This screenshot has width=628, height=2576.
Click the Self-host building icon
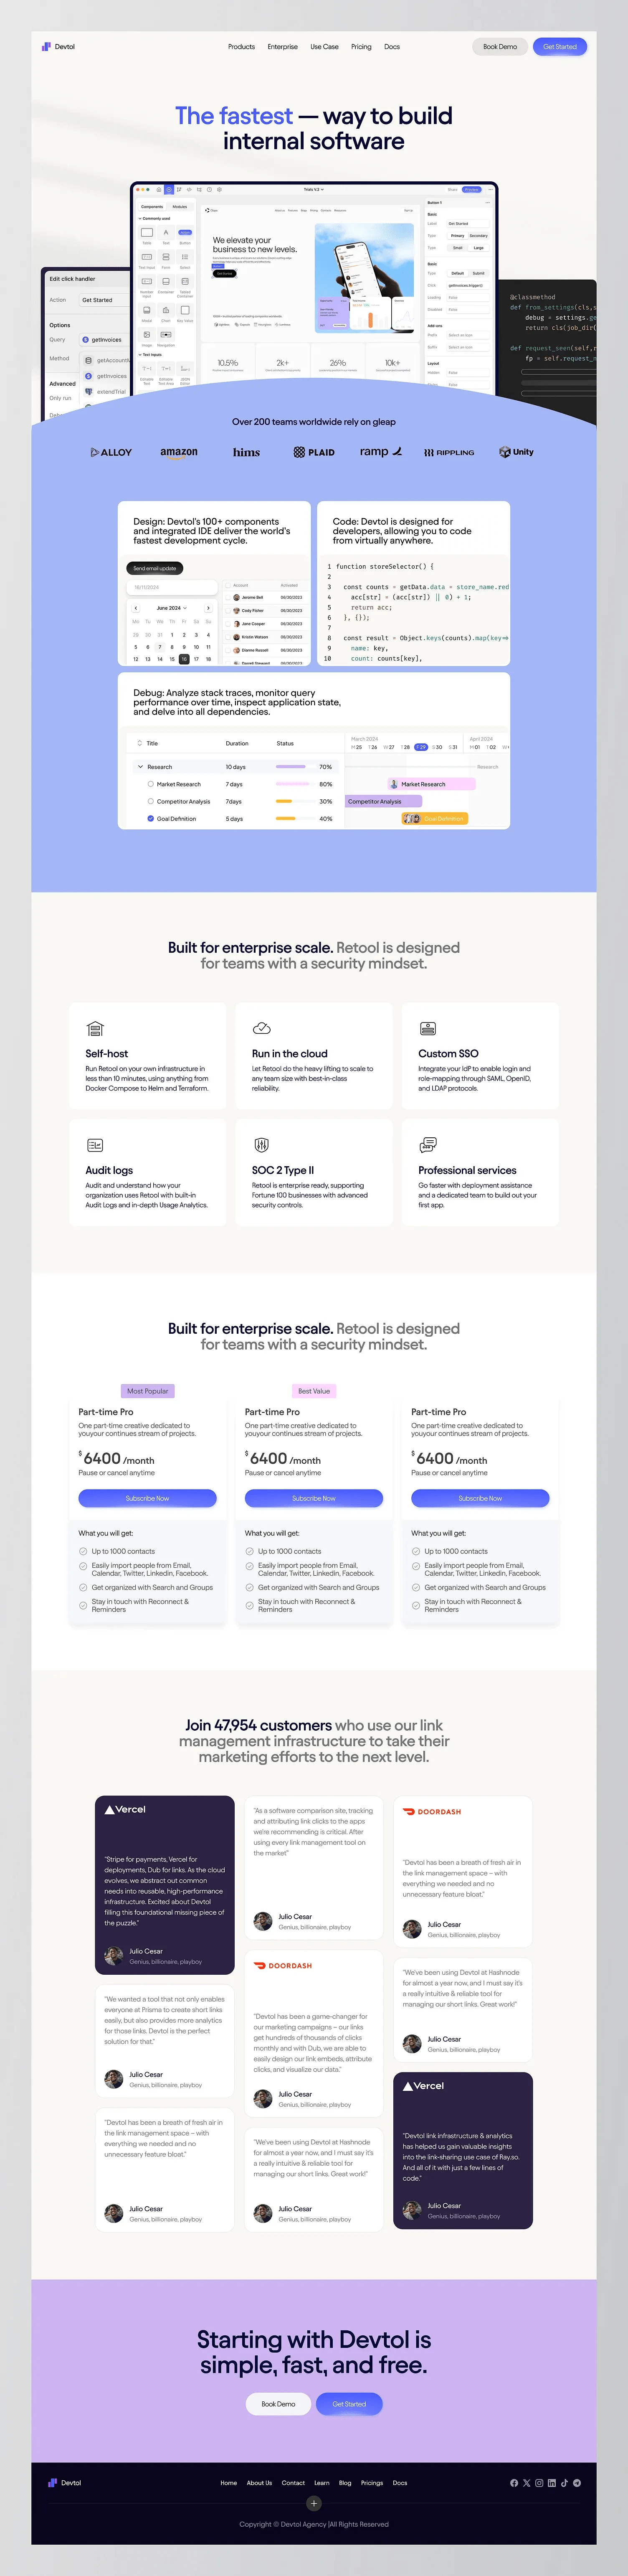[95, 1028]
